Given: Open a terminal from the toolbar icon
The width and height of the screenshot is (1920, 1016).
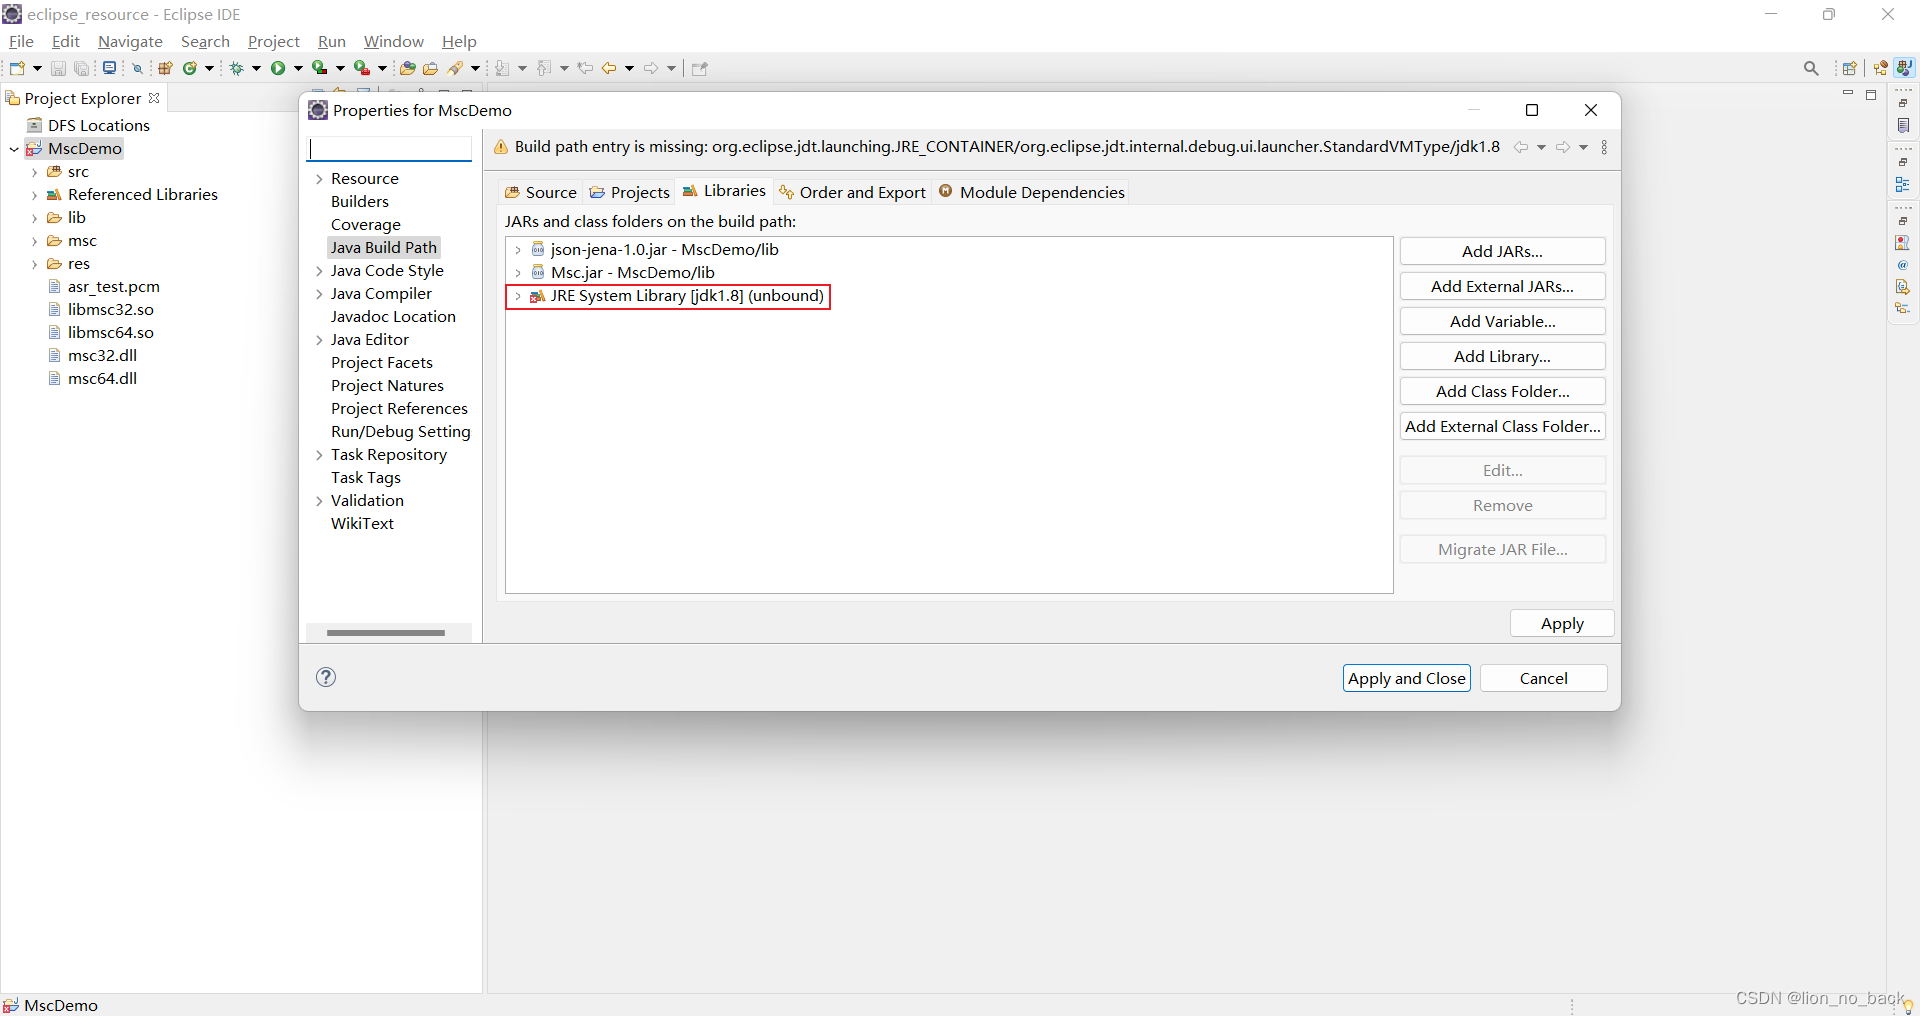Looking at the screenshot, I should tap(109, 68).
